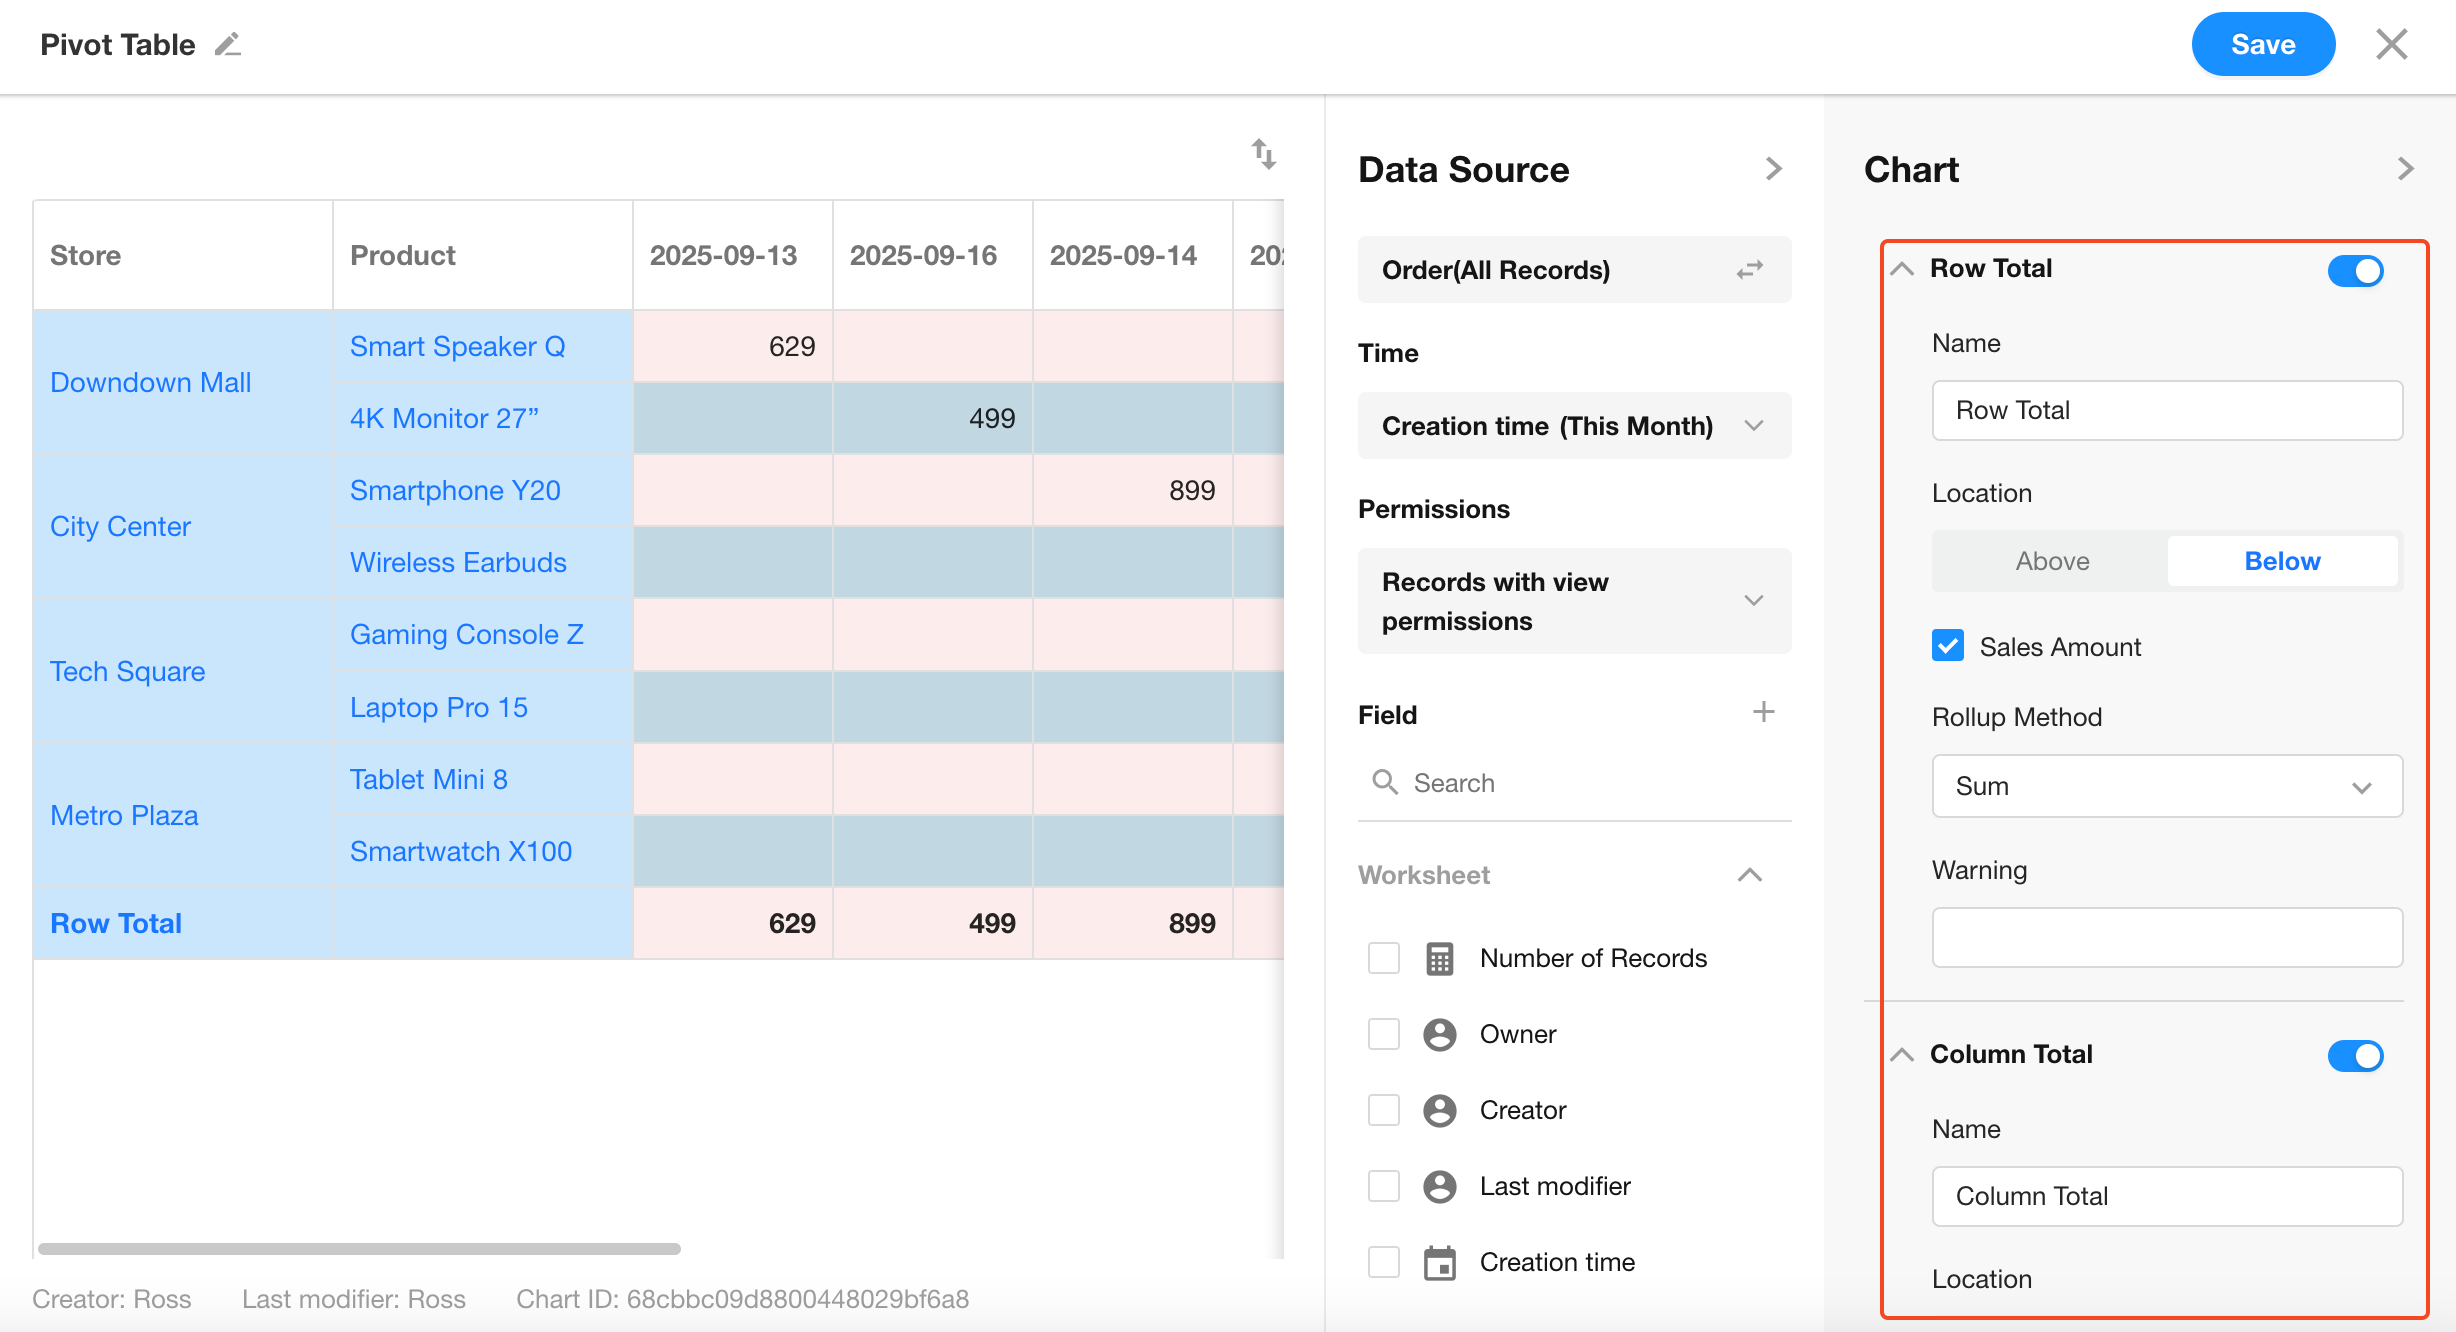Image resolution: width=2456 pixels, height=1332 pixels.
Task: Check the Number of Records checkbox
Action: [1384, 958]
